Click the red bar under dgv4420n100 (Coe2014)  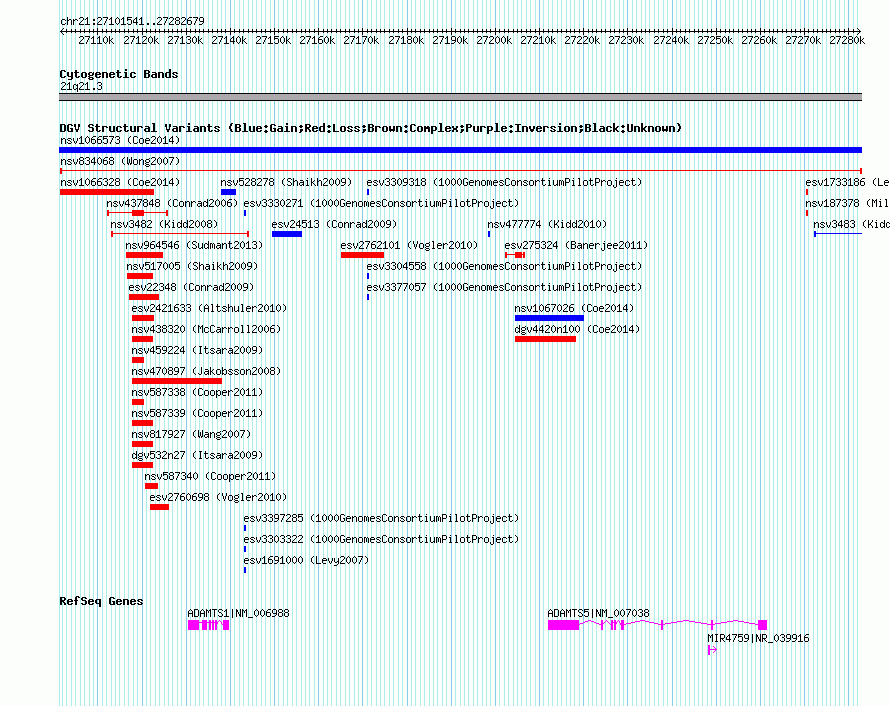click(545, 339)
